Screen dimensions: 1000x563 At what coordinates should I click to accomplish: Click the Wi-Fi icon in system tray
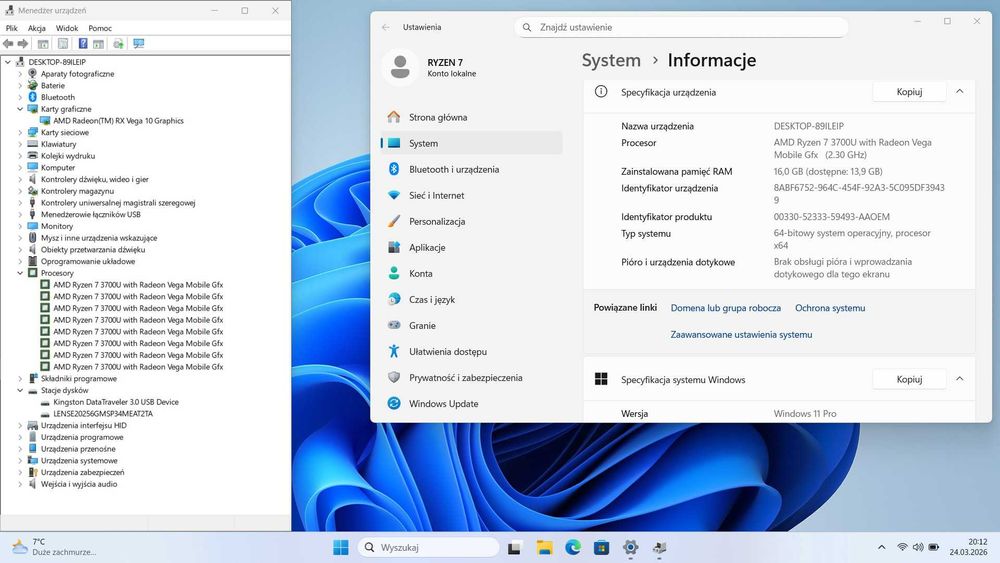pyautogui.click(x=902, y=547)
